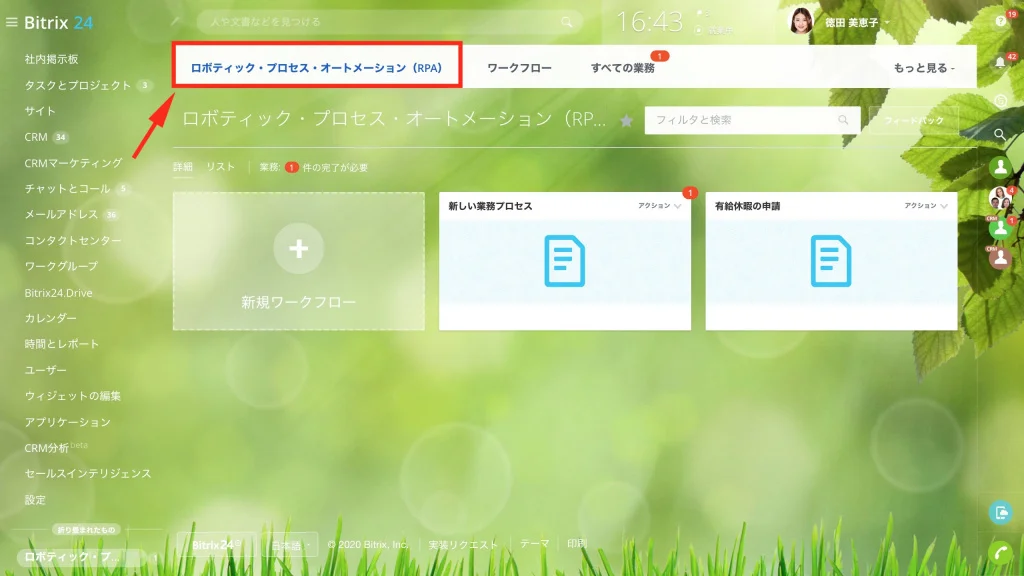Favorite the page with the star icon
Image resolution: width=1024 pixels, height=576 pixels.
[x=626, y=121]
